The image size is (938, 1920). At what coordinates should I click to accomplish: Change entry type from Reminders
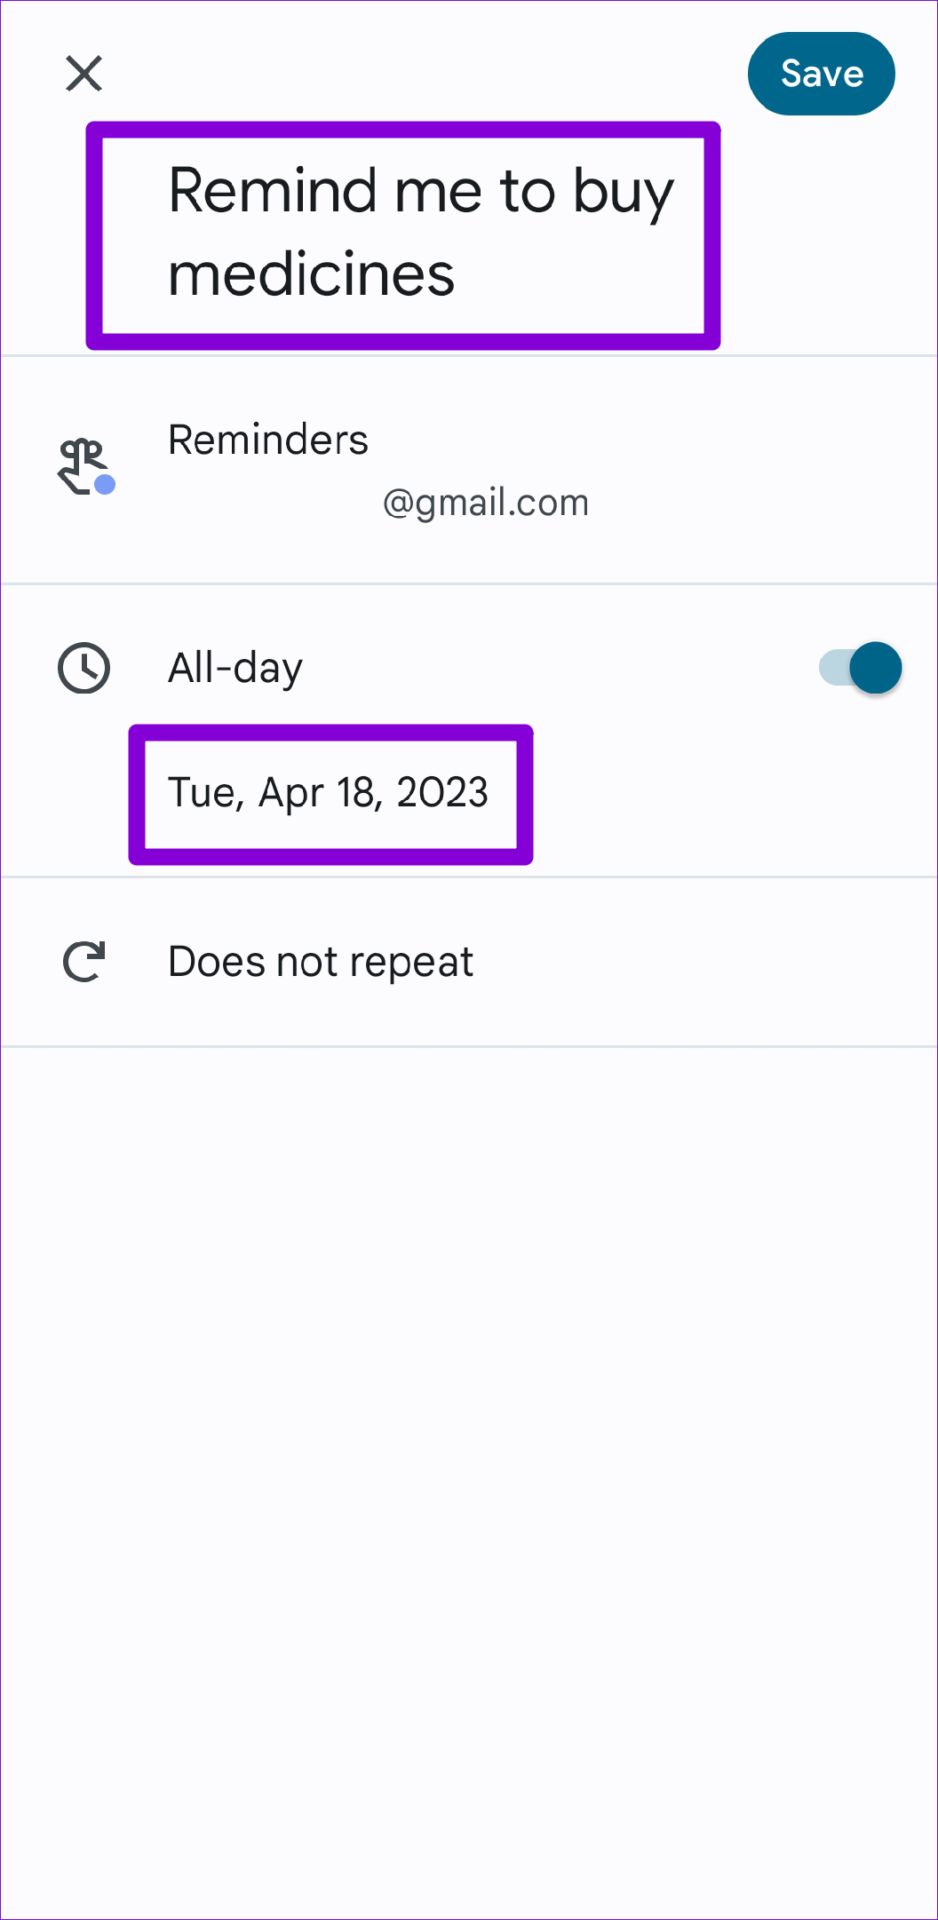pos(268,440)
